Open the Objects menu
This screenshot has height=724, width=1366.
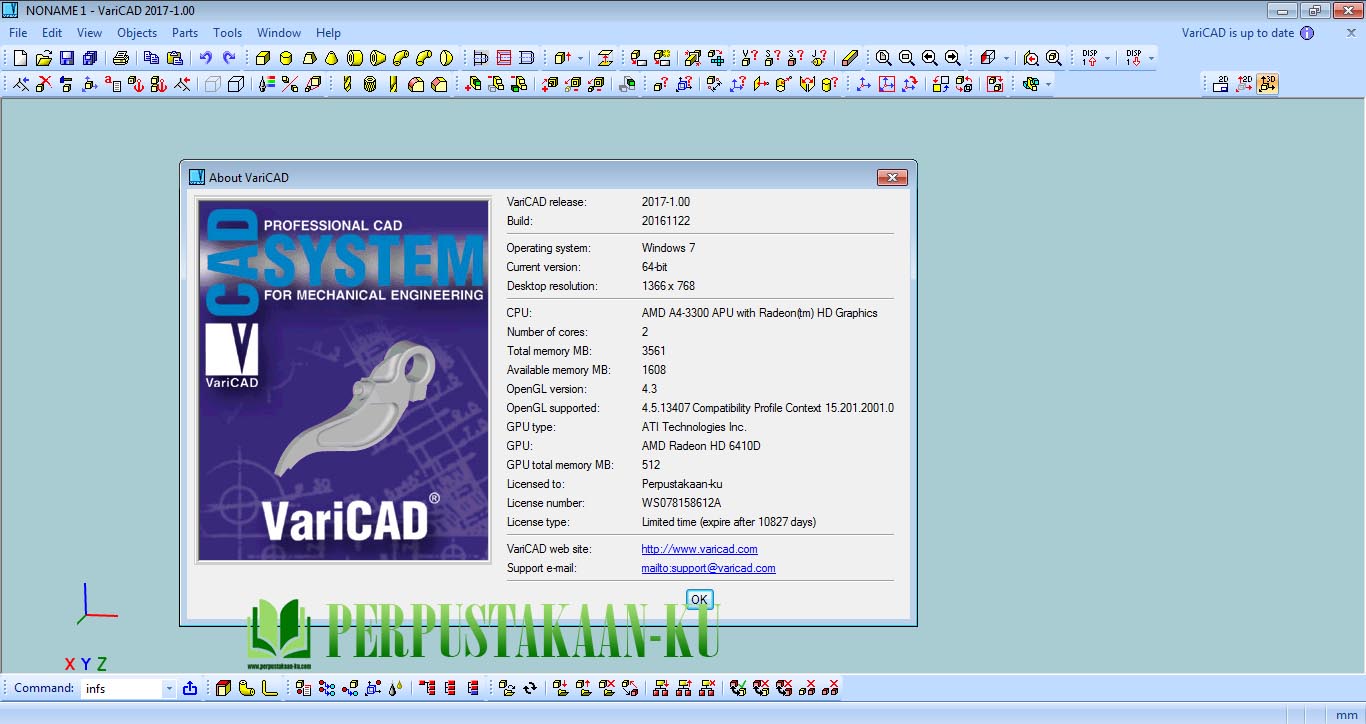click(137, 32)
